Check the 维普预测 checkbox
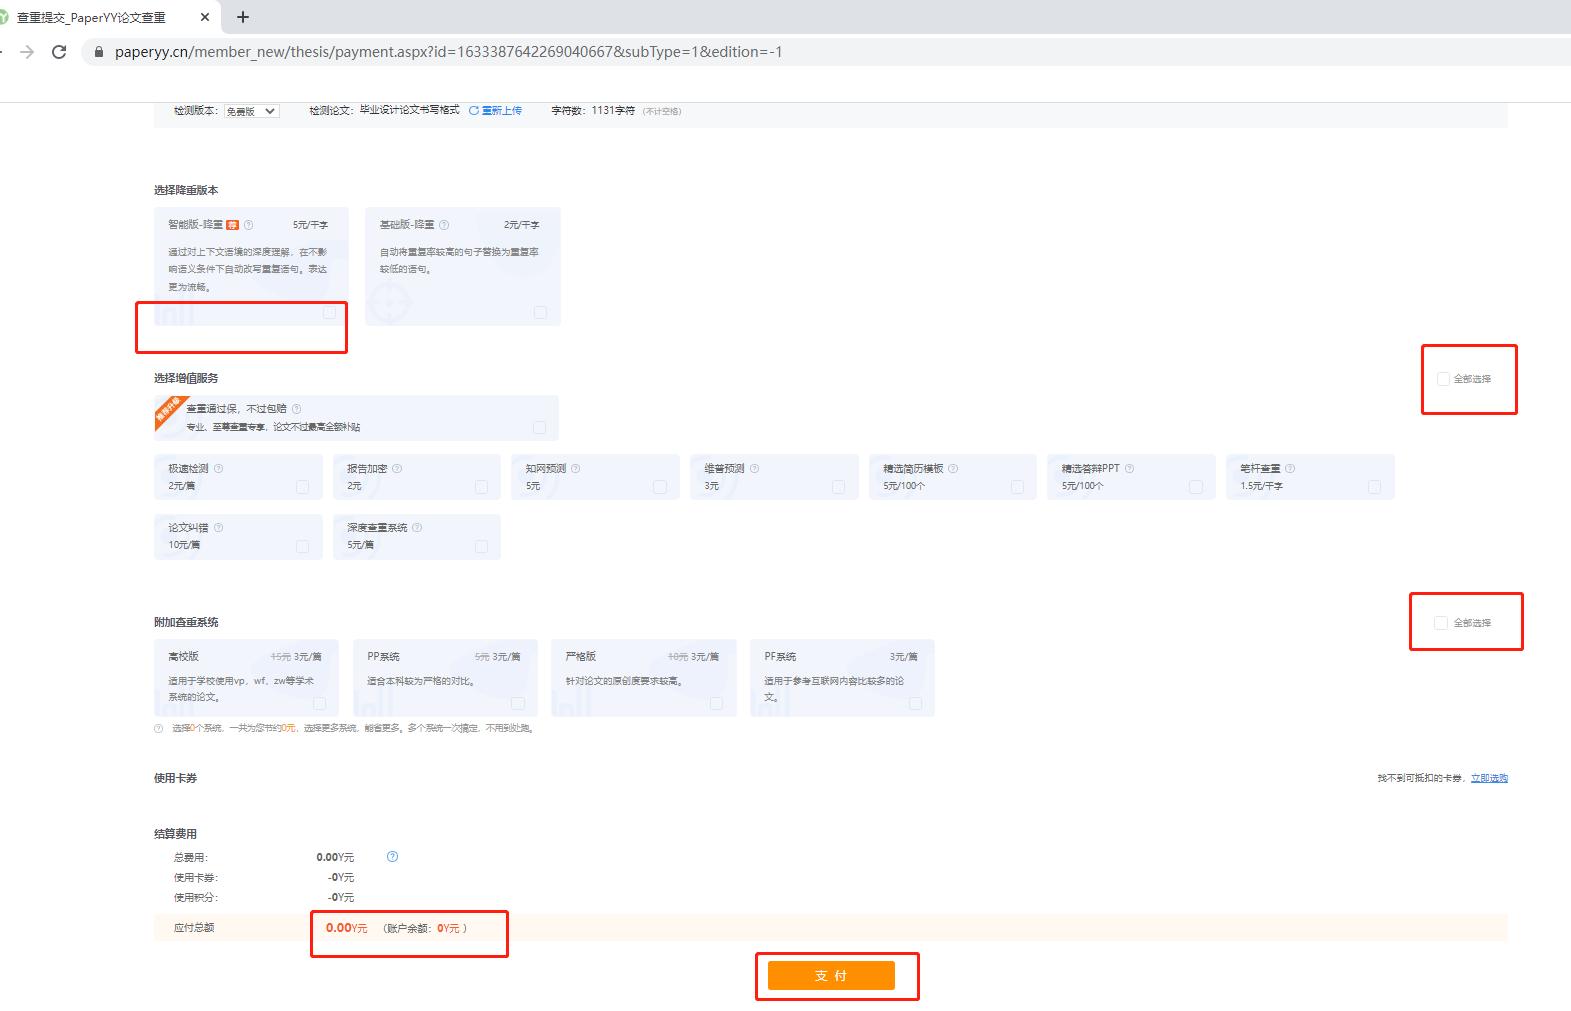 [838, 487]
